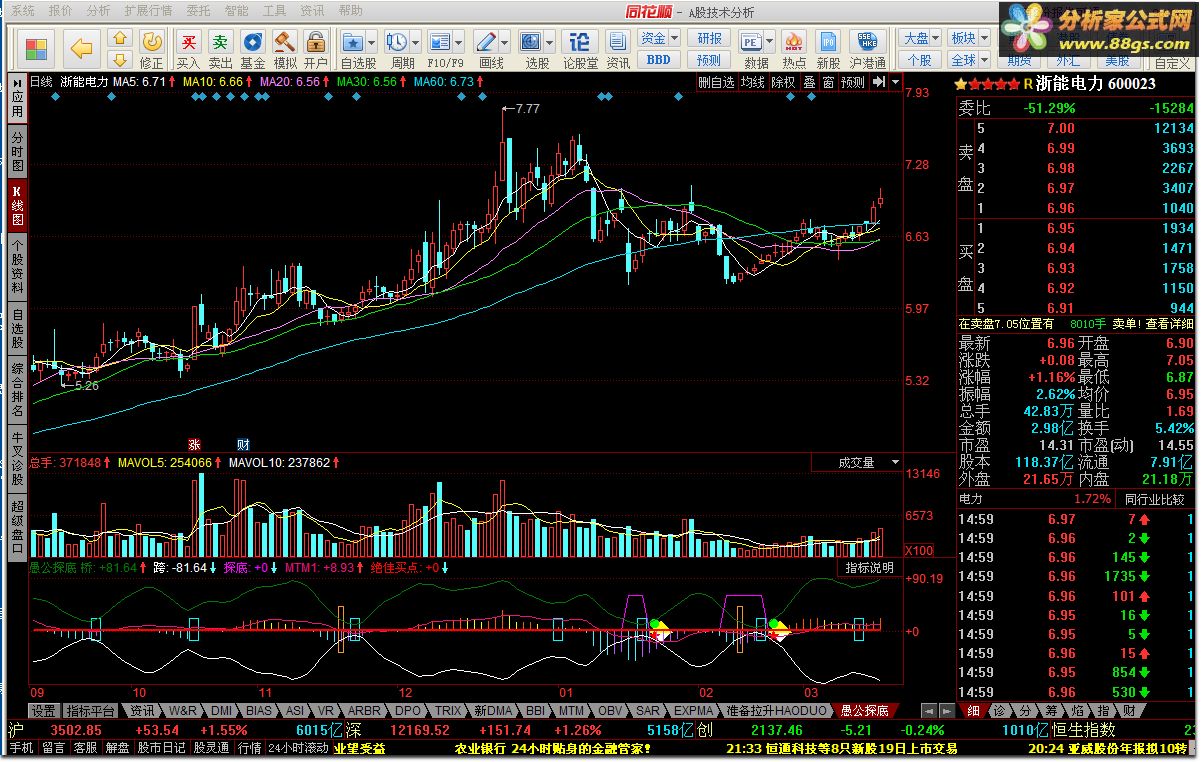
Task: Expand the 画线 dropdown arrow
Action: [x=503, y=43]
